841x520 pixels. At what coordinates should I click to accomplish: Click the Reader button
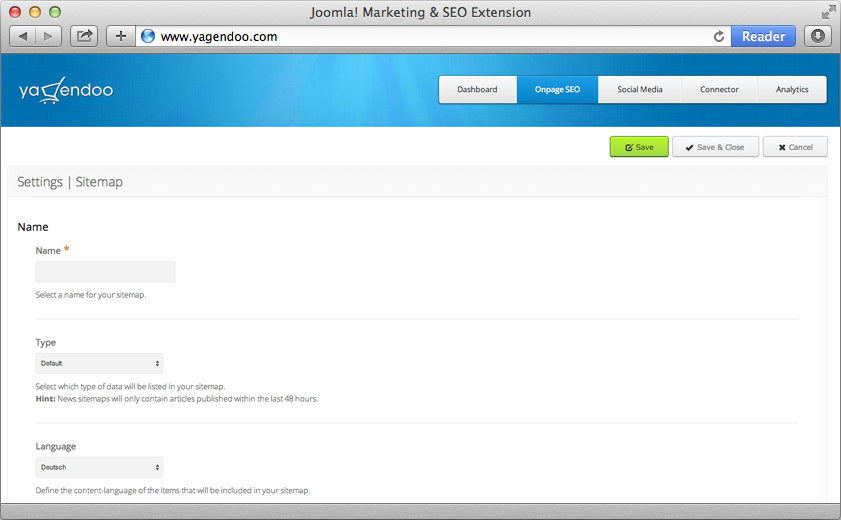pyautogui.click(x=763, y=36)
